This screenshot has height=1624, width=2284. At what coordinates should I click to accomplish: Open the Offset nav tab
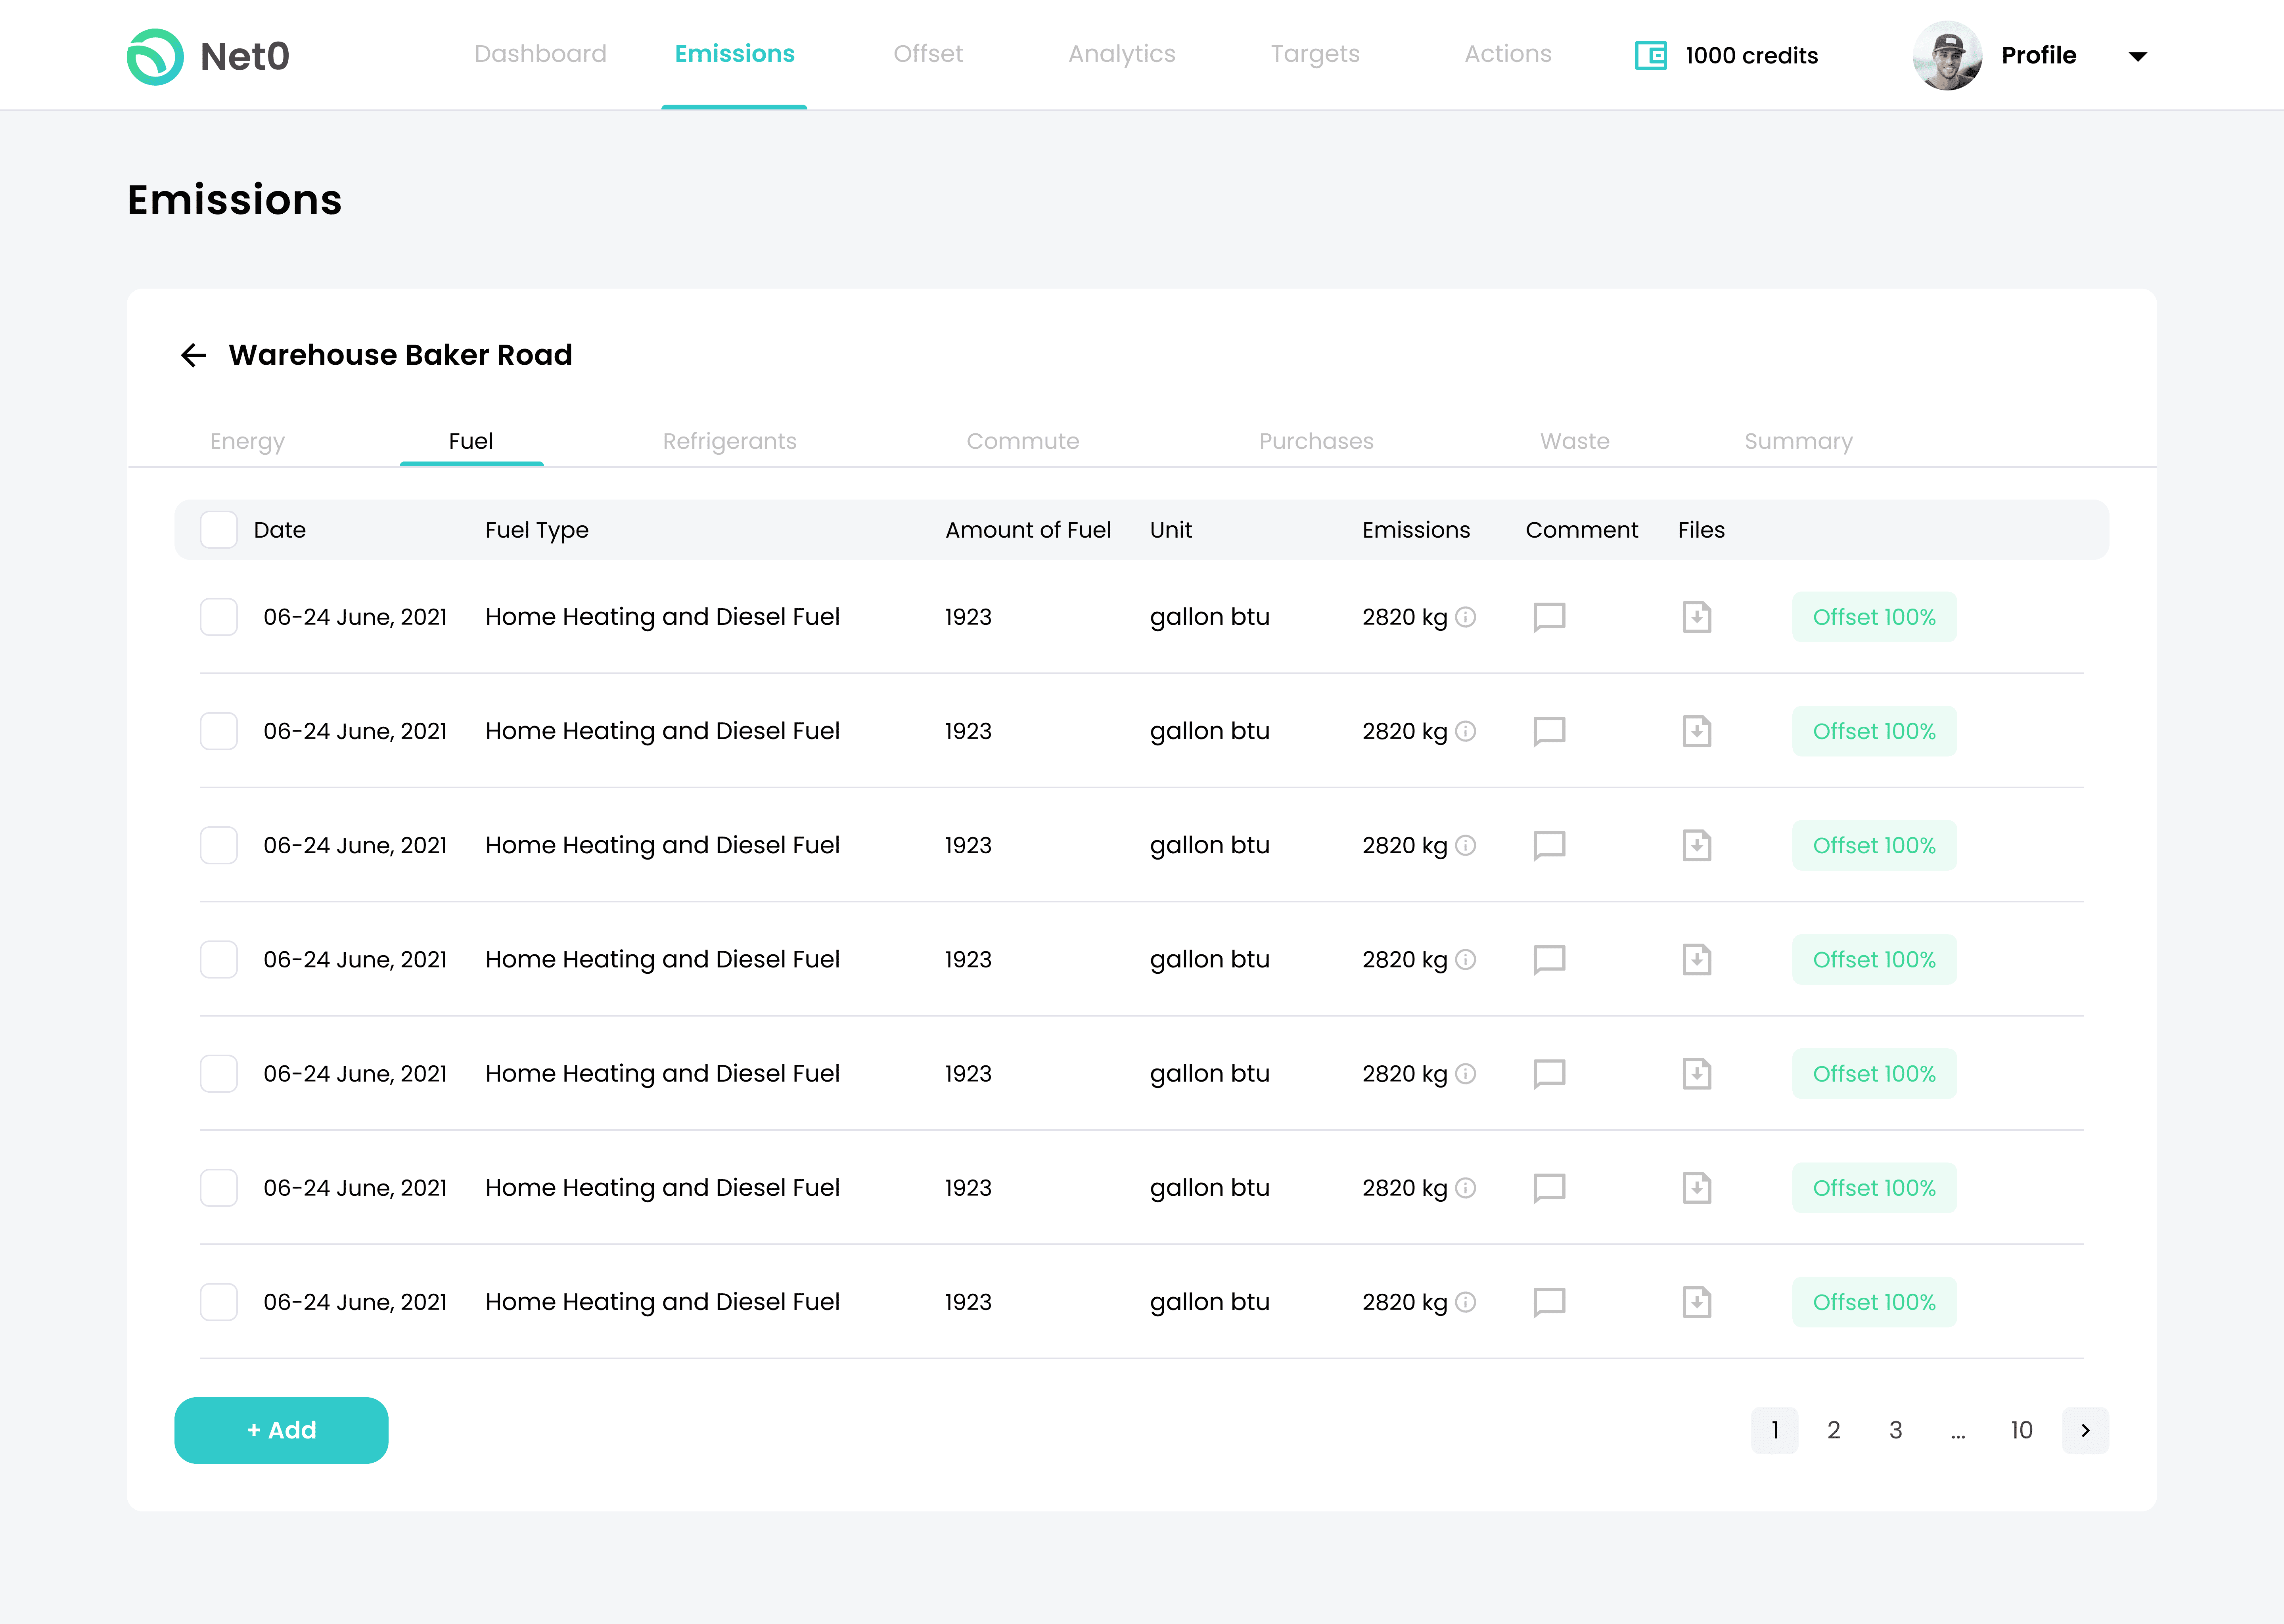click(928, 54)
